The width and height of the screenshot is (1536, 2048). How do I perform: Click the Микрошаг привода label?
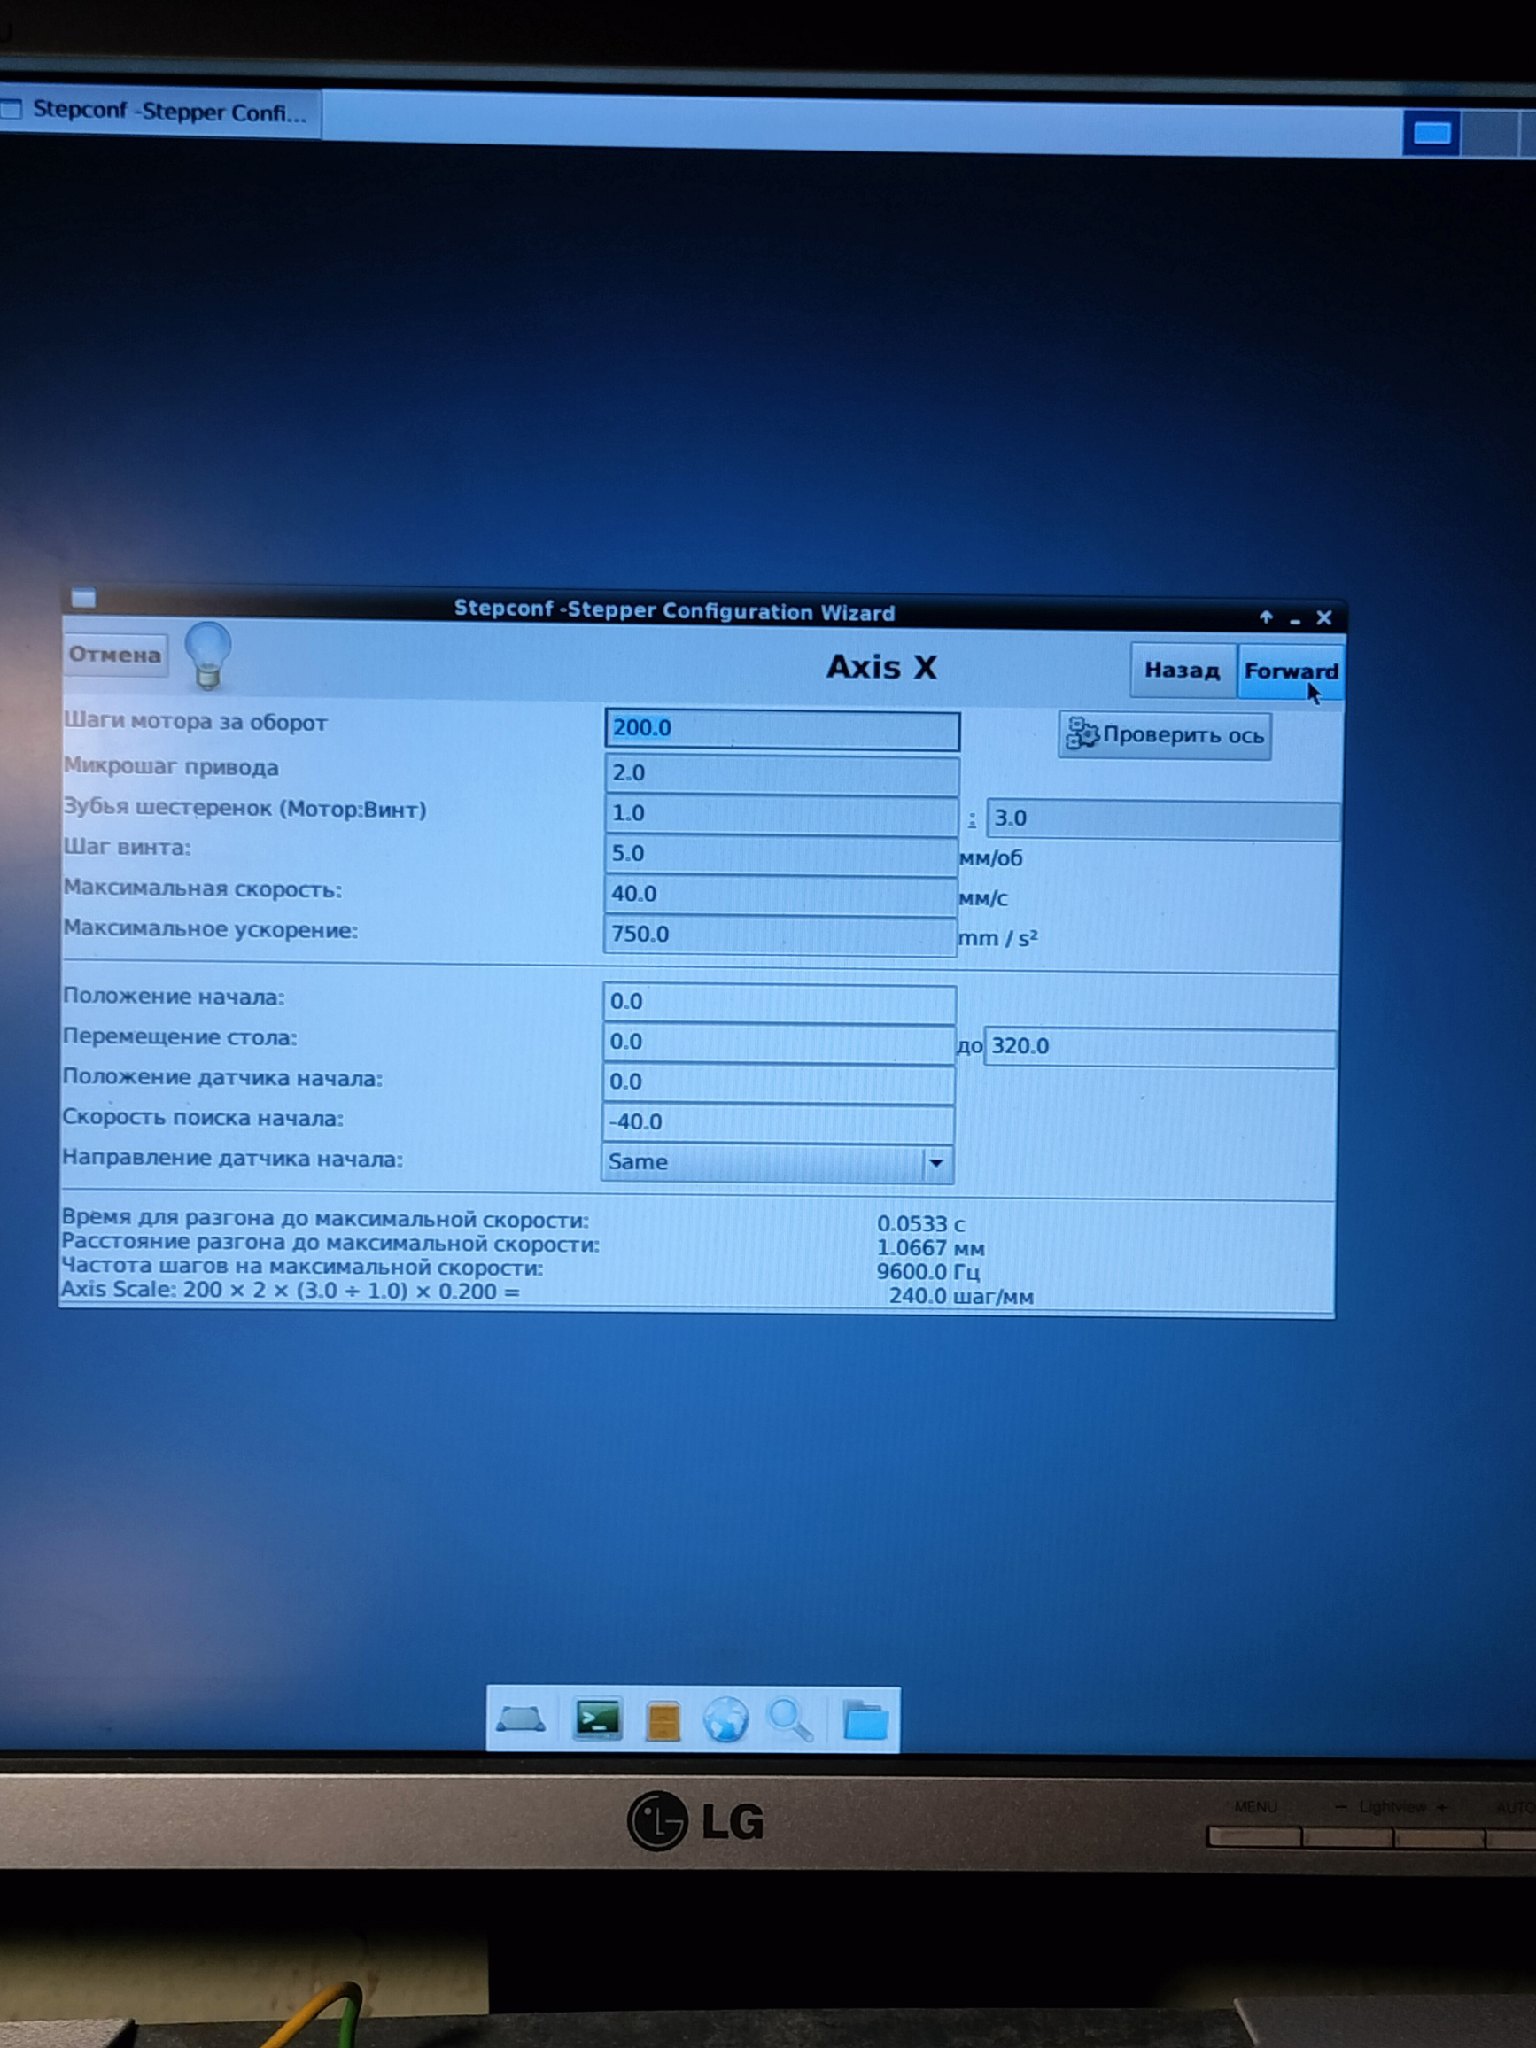coord(171,767)
